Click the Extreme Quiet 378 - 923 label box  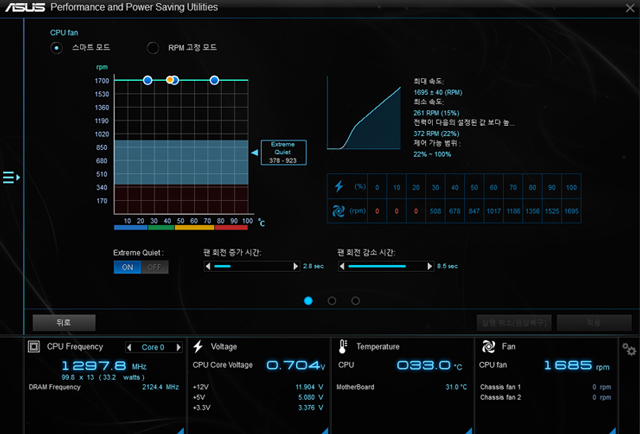pyautogui.click(x=283, y=152)
